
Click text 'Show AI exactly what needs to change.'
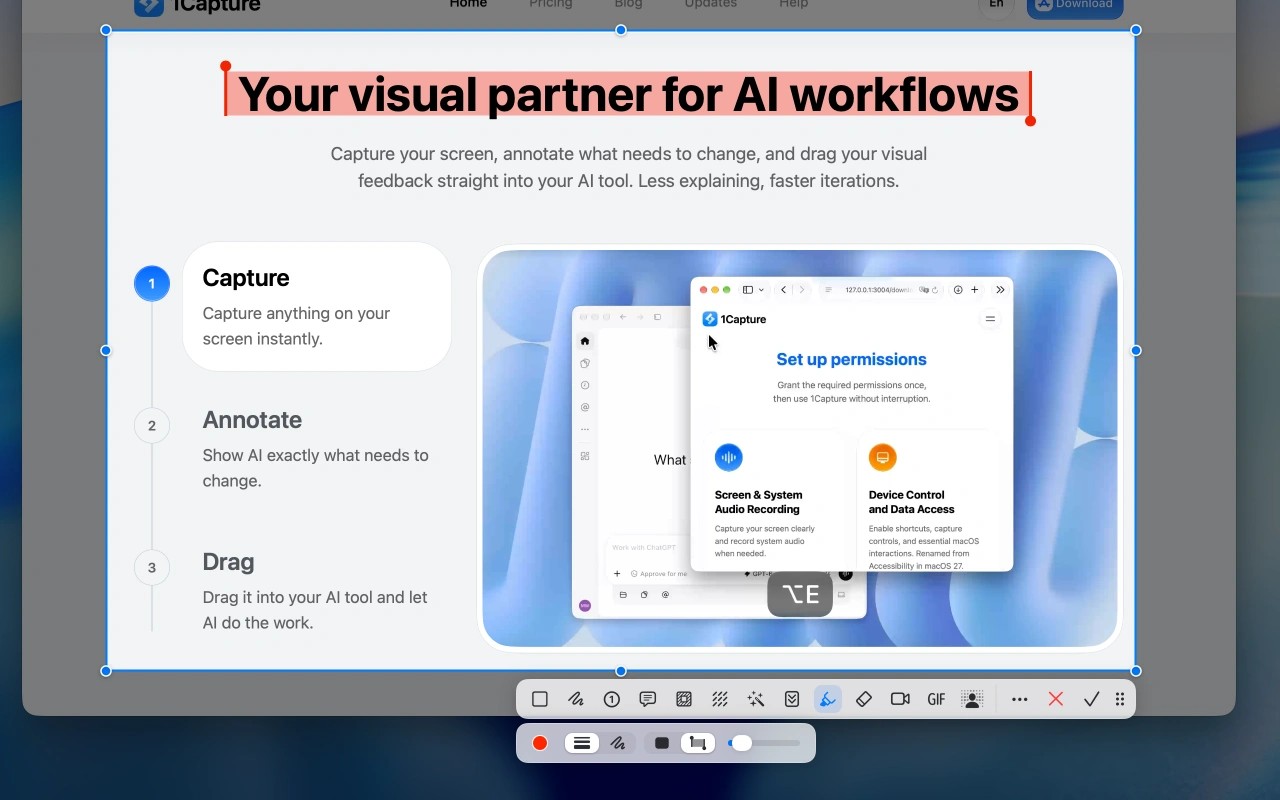(315, 468)
